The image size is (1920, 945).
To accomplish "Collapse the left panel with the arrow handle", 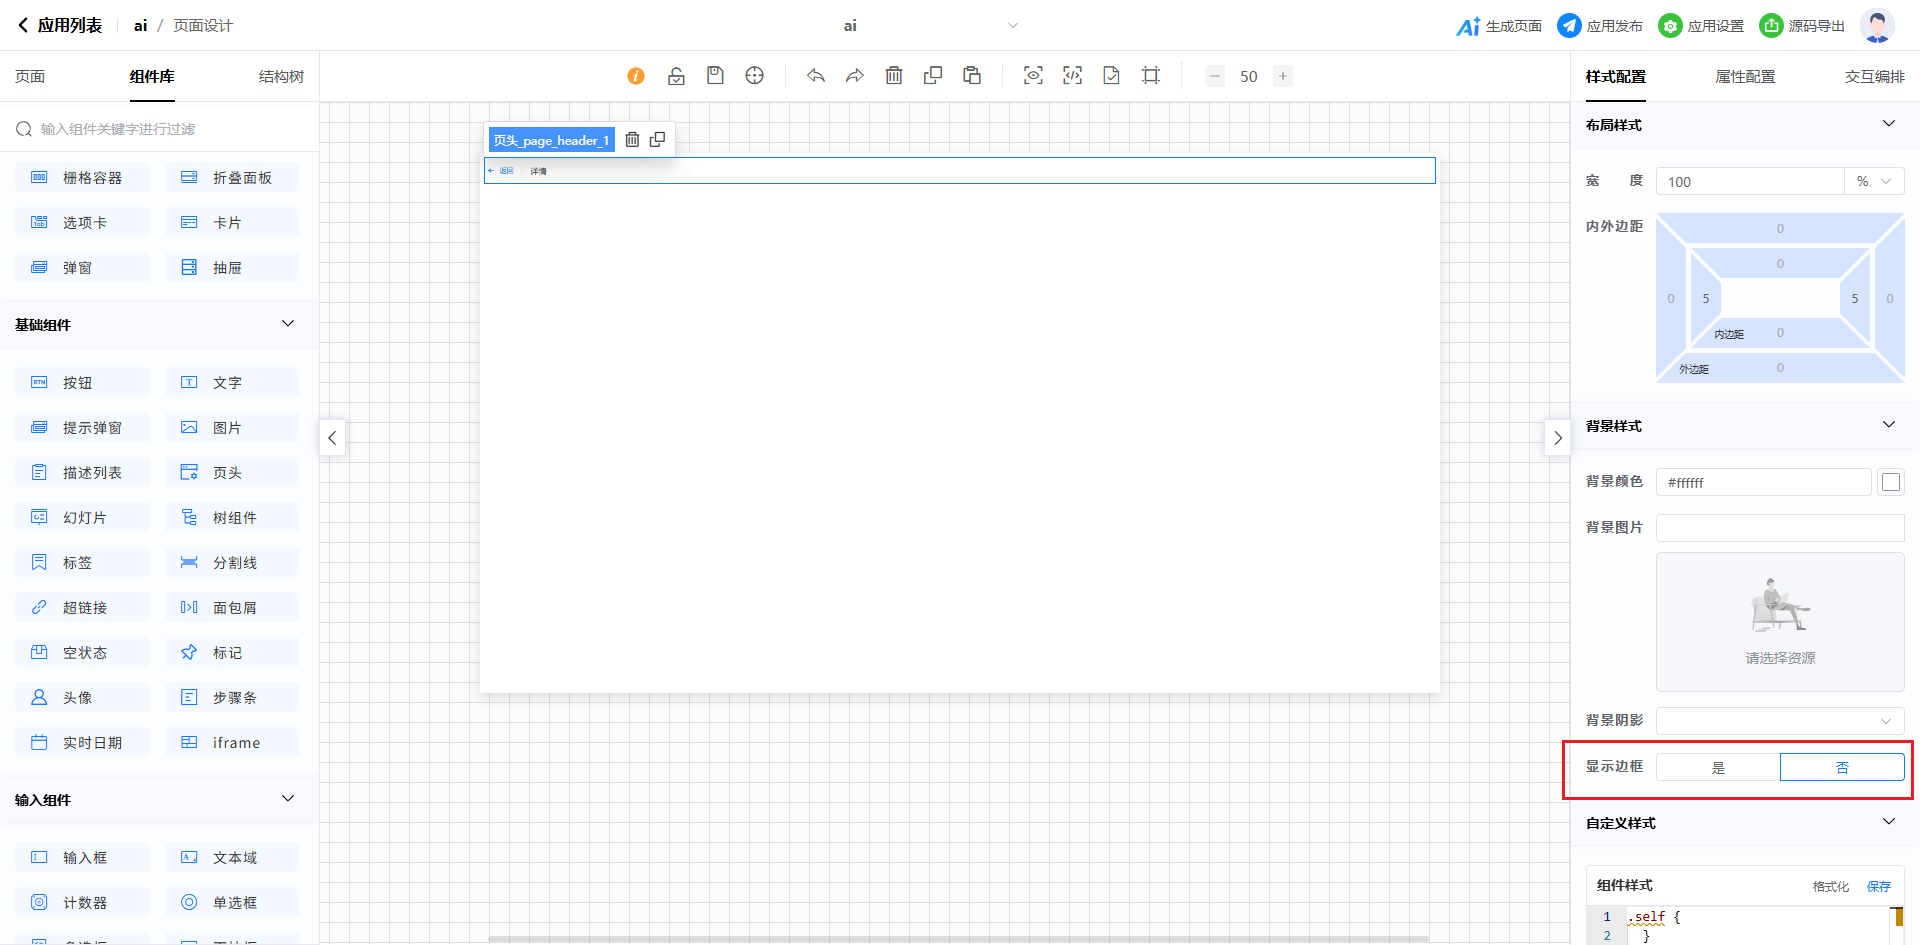I will click(x=333, y=438).
